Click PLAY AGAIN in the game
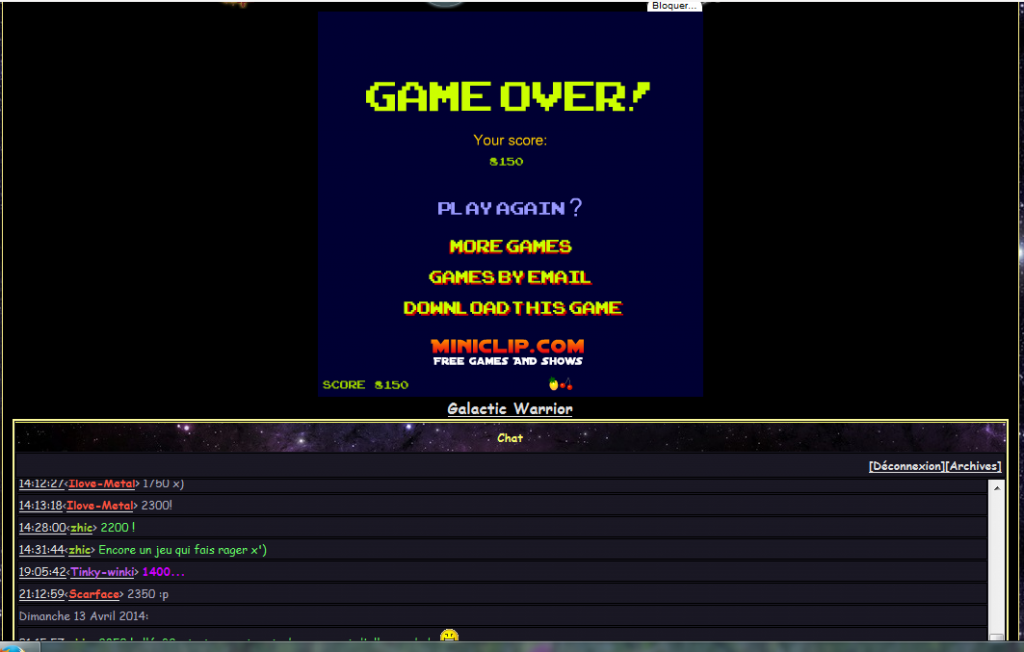The image size is (1024, 652). click(509, 208)
